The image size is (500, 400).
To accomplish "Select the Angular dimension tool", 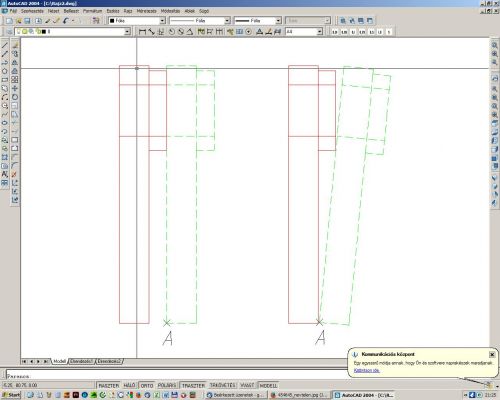I will 190,32.
